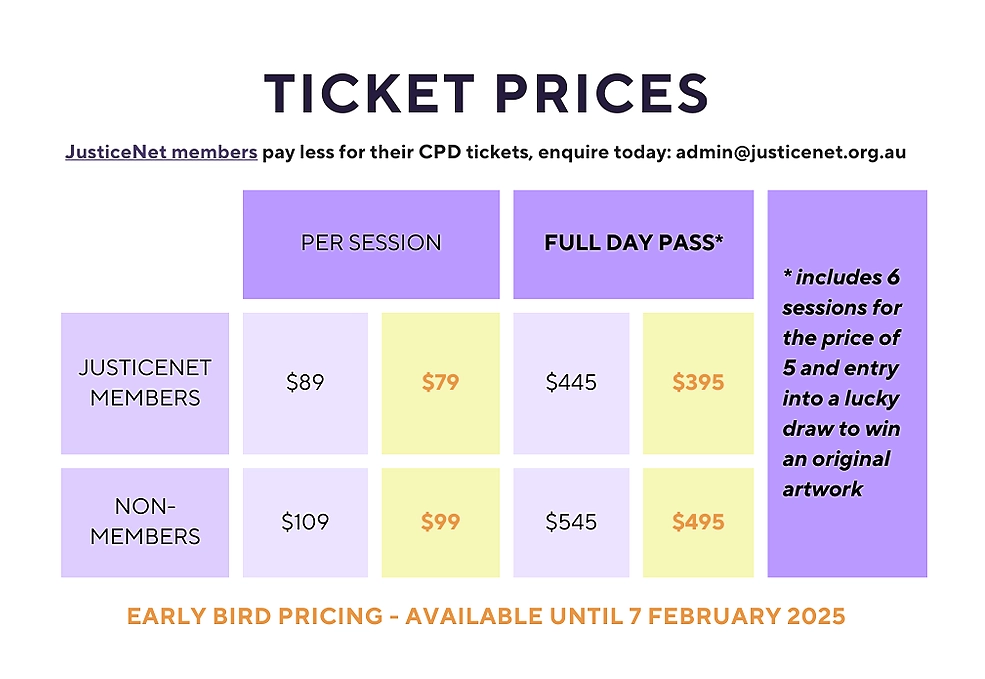The height and width of the screenshot is (679, 985).
Task: Select the JUSTICENET MEMBERS row label
Action: click(x=145, y=383)
